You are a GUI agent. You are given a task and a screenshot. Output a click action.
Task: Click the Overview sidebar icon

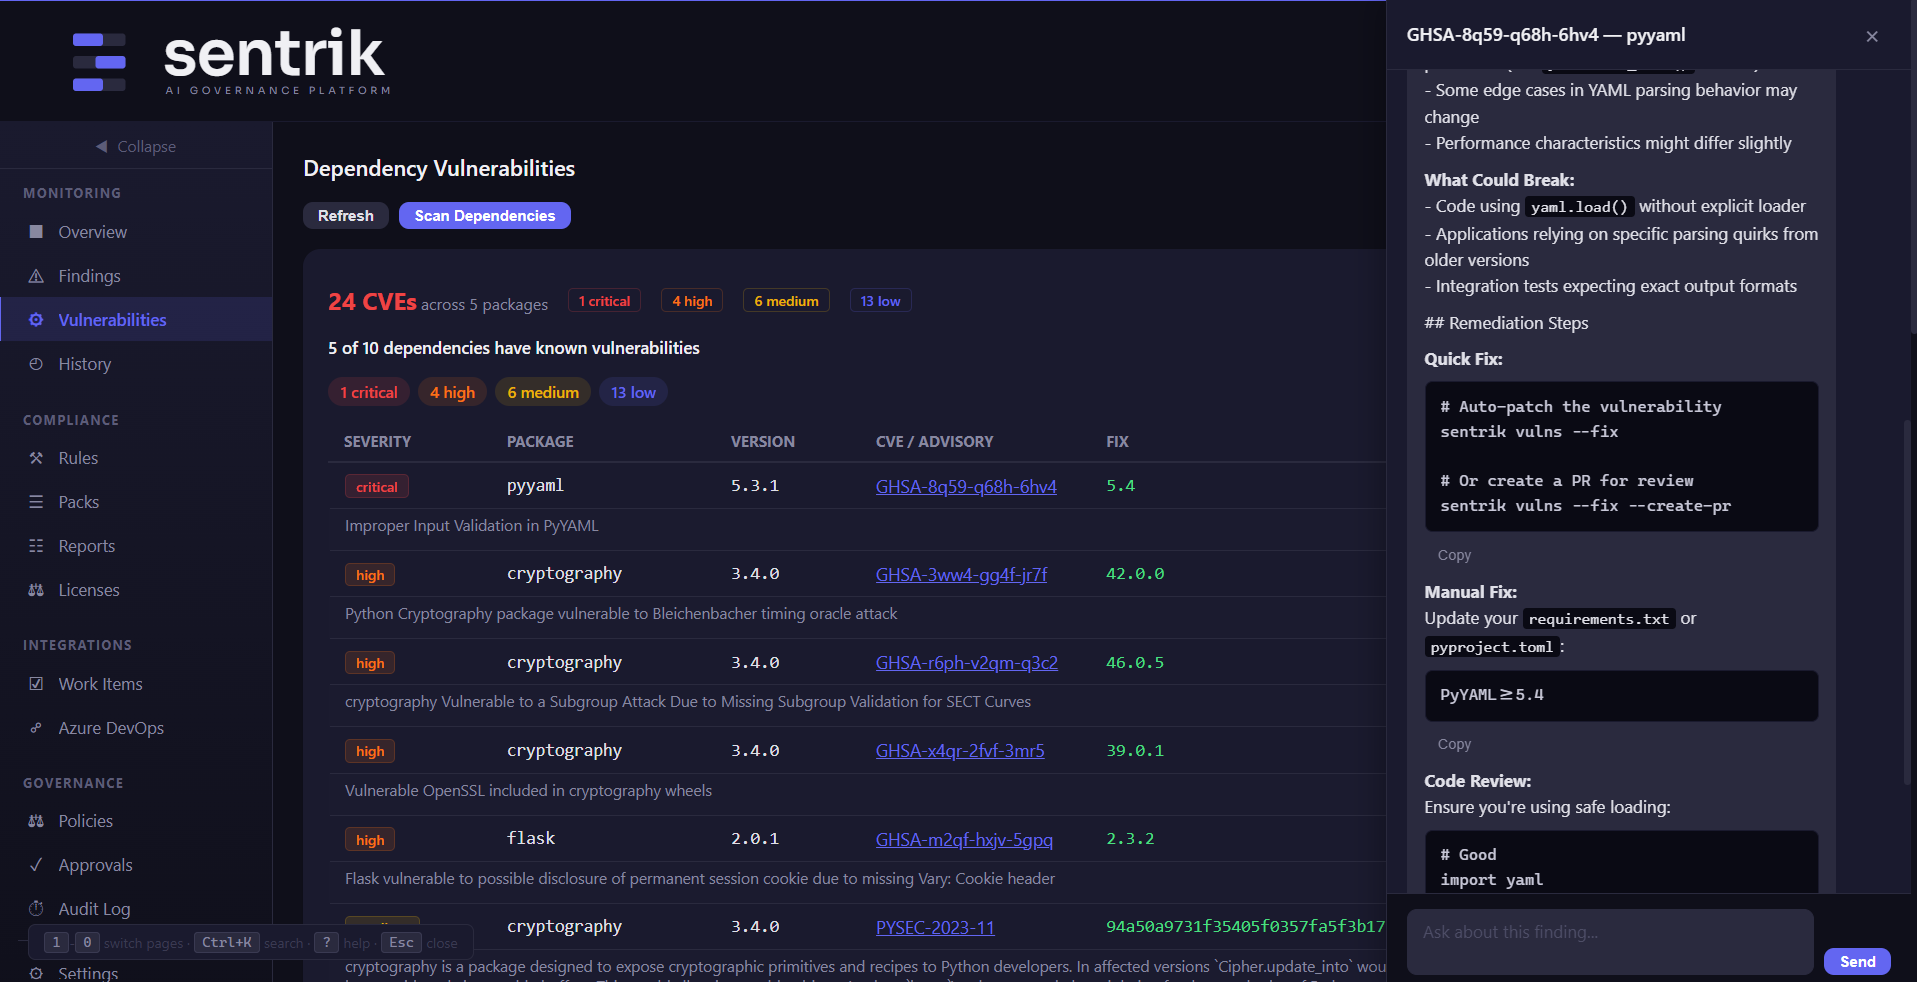click(x=36, y=232)
